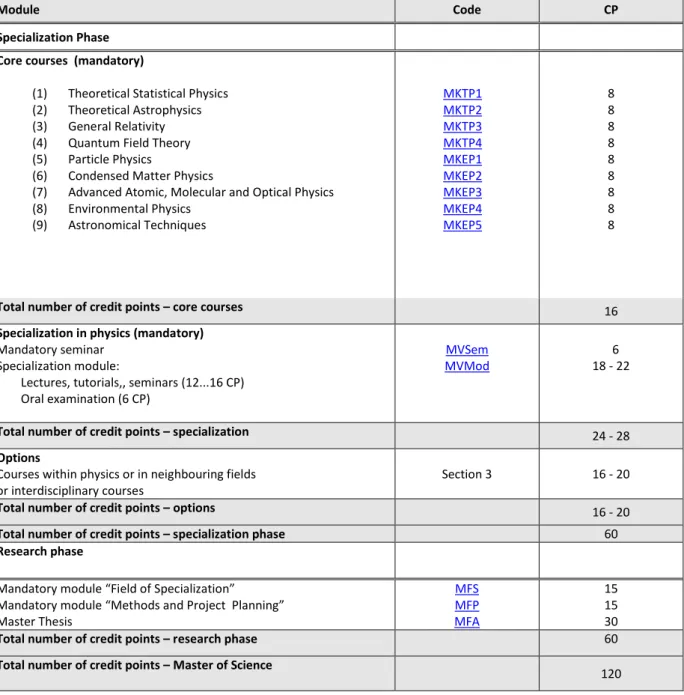Image resolution: width=684 pixels, height=695 pixels.
Task: Click the MKTP4 code link
Action: coord(462,143)
